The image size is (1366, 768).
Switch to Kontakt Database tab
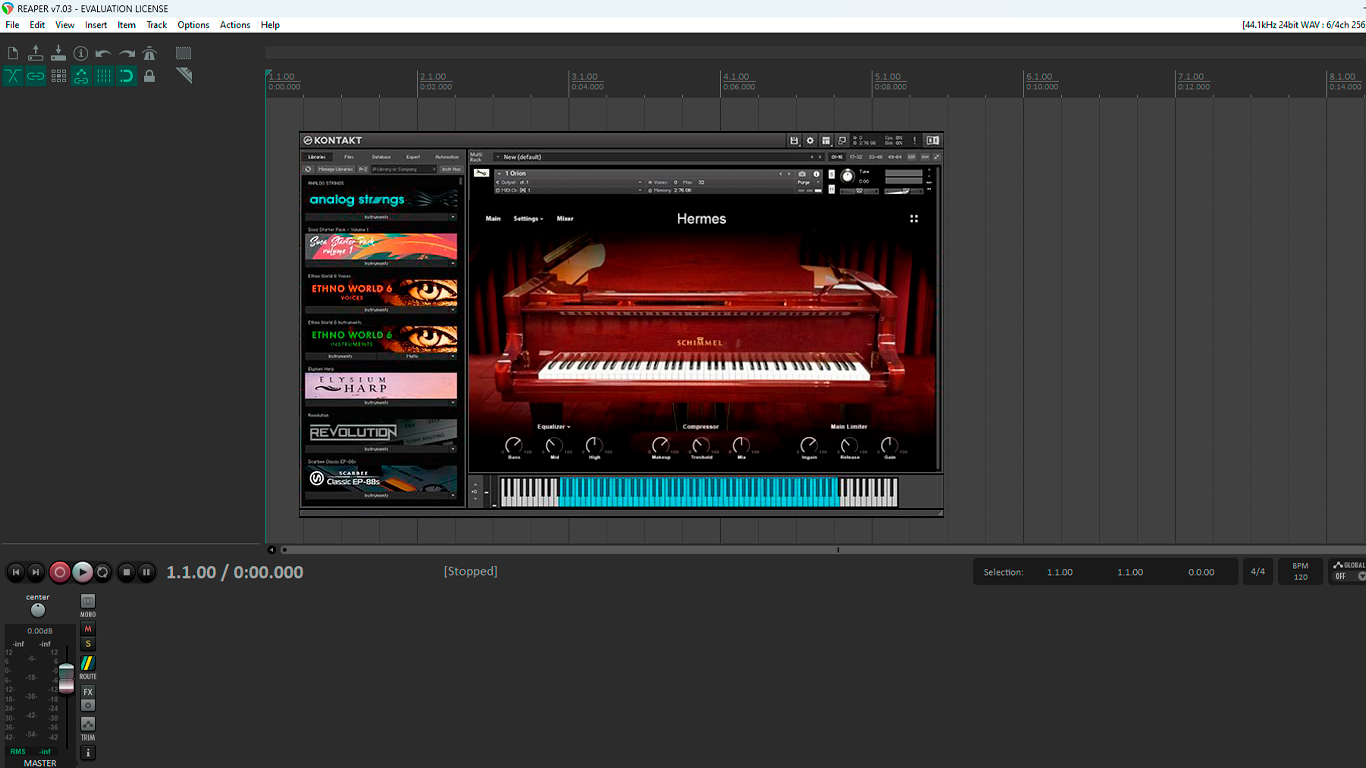pos(381,157)
